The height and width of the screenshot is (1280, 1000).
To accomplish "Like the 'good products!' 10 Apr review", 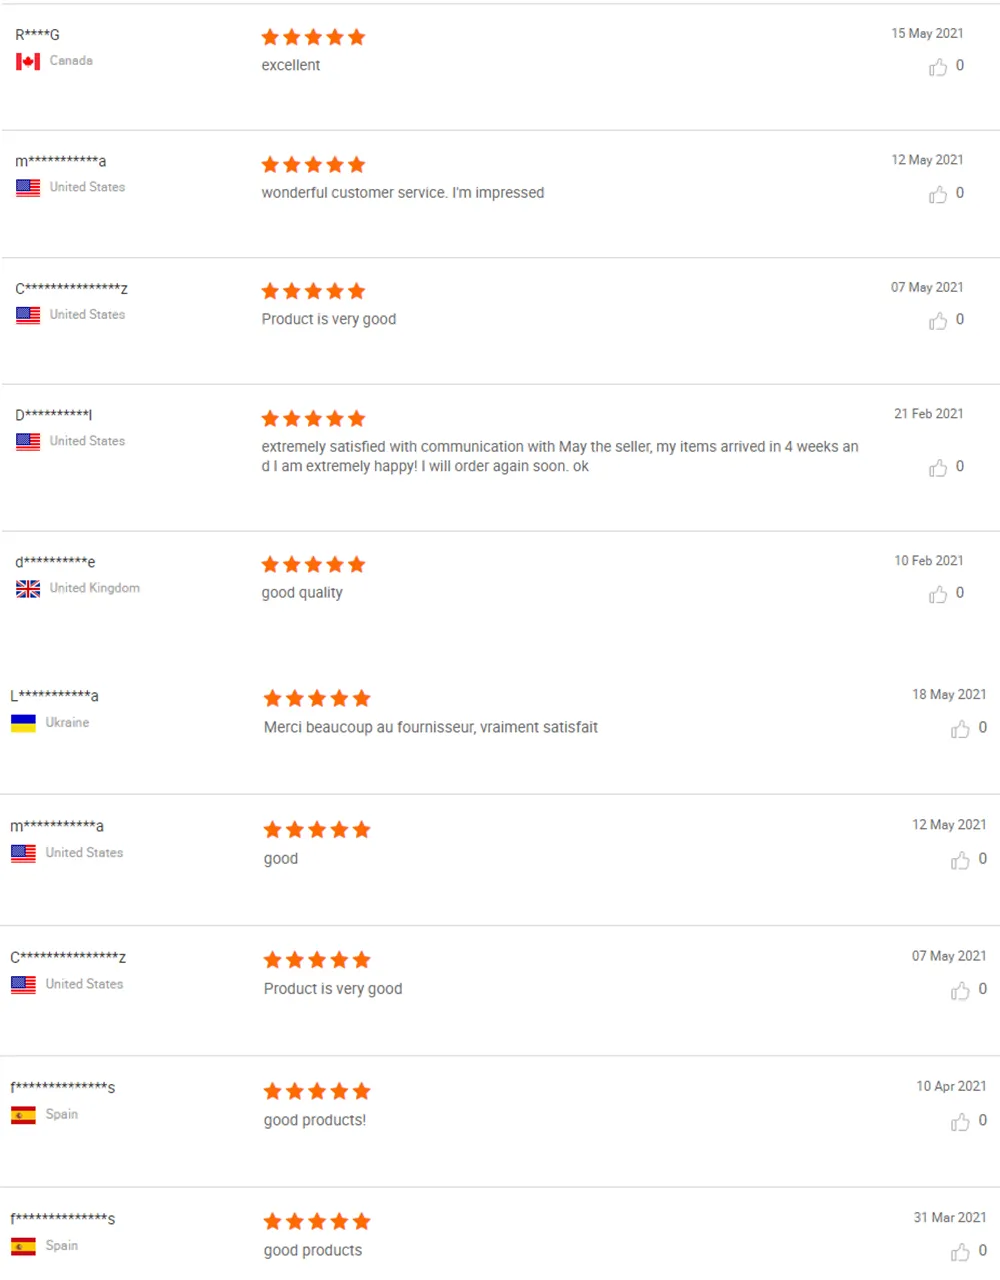I will pyautogui.click(x=960, y=1122).
